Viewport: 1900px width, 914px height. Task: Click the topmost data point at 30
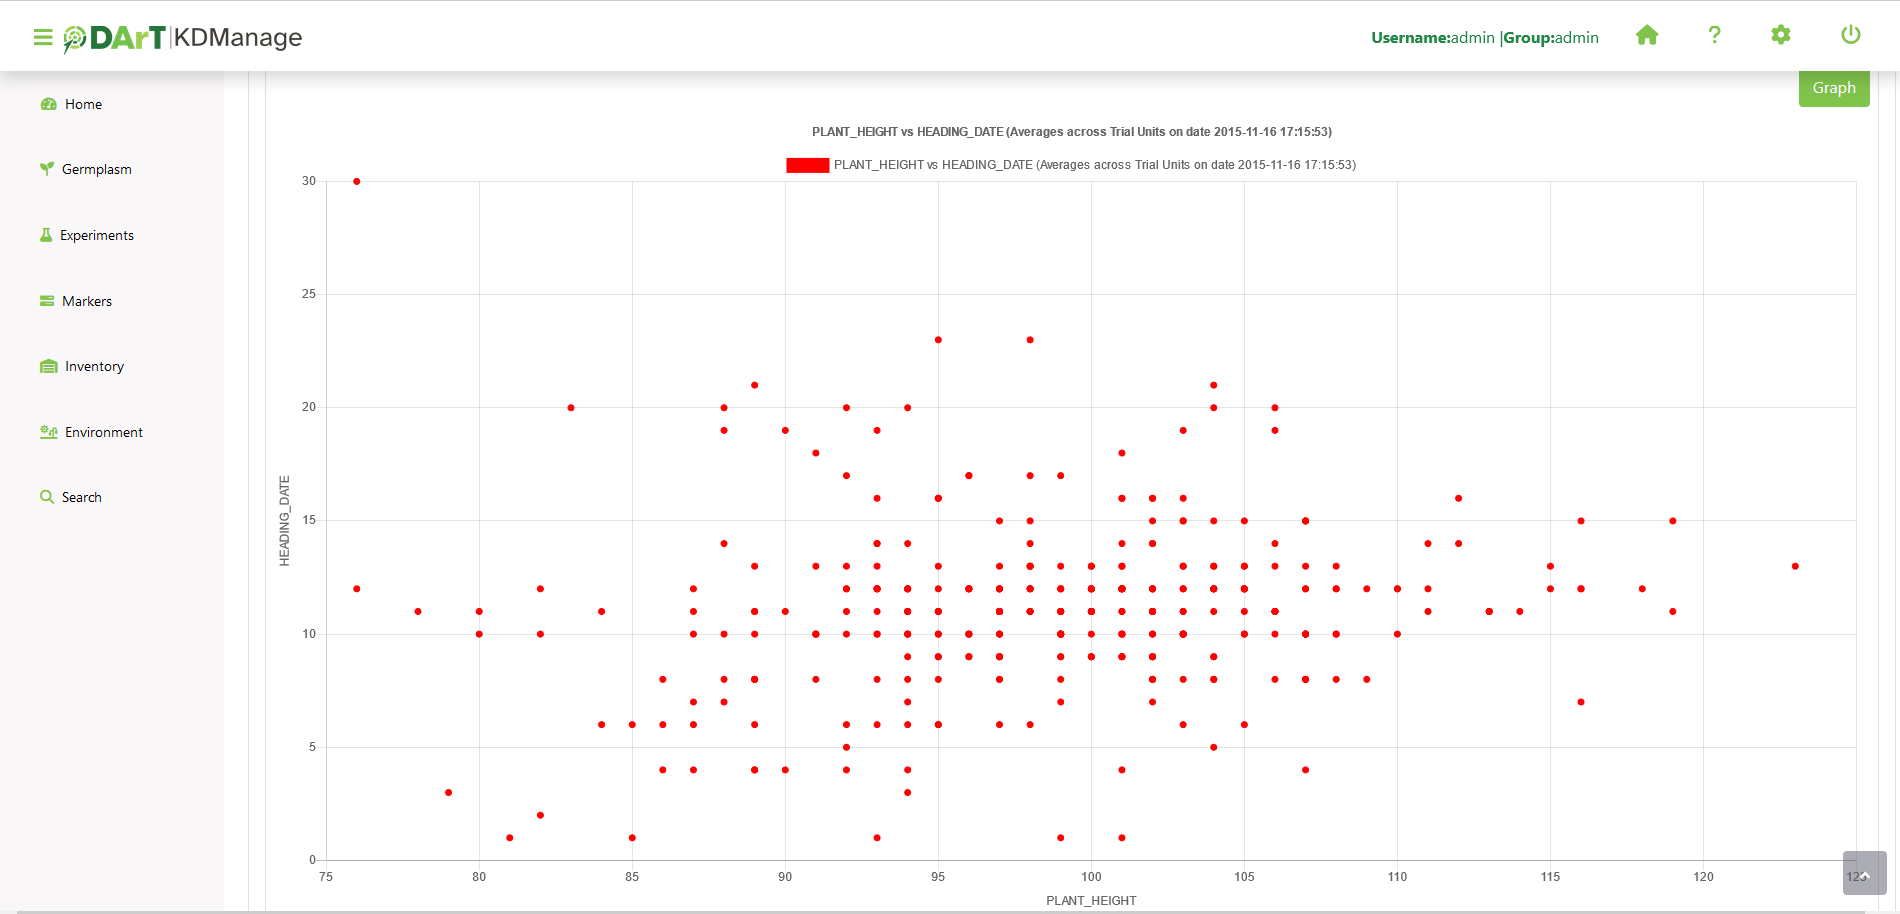(357, 182)
